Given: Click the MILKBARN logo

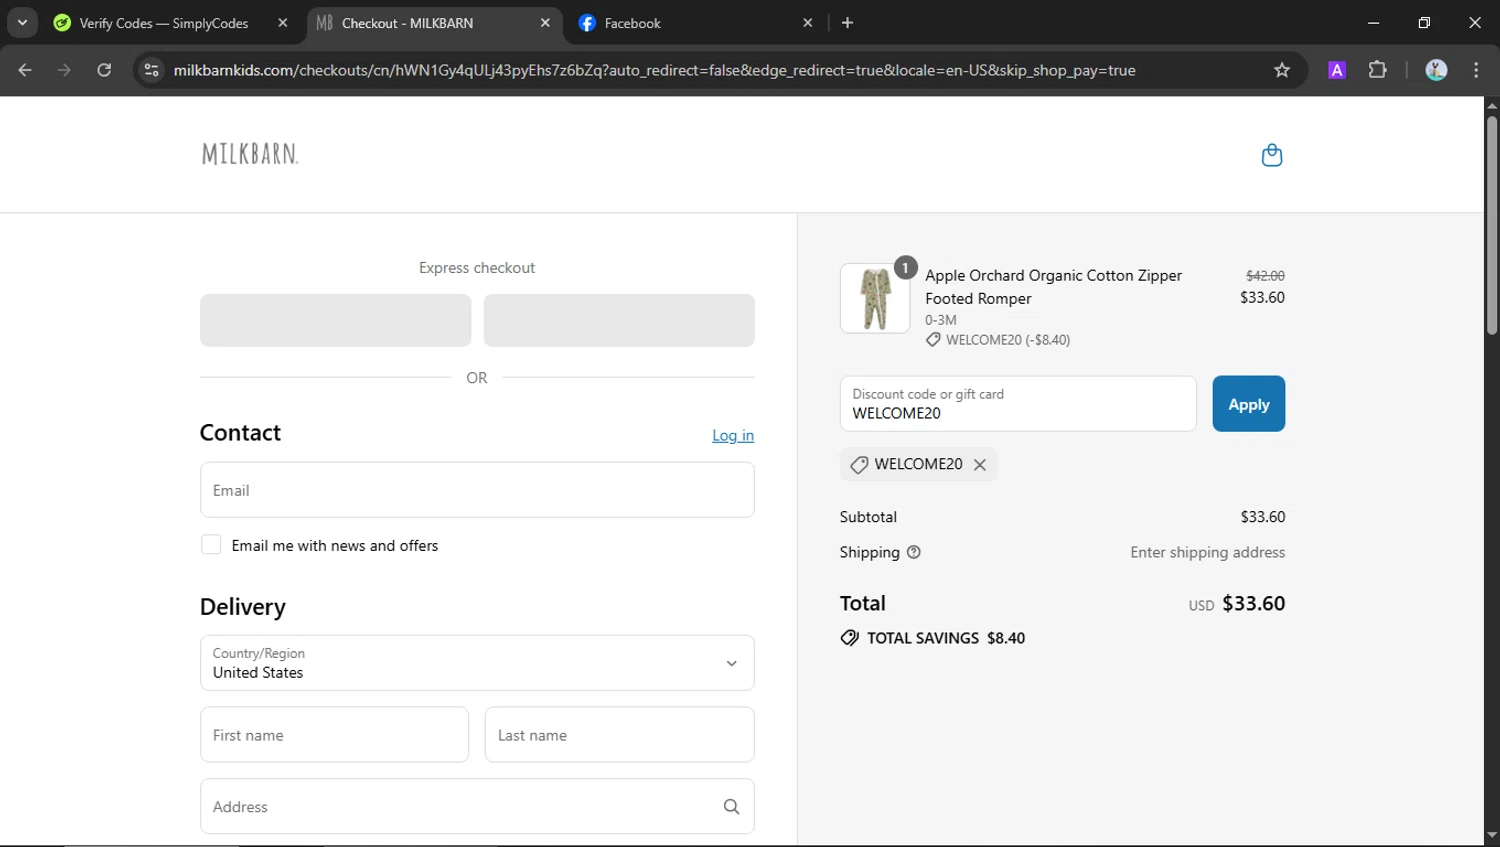Looking at the screenshot, I should point(250,154).
